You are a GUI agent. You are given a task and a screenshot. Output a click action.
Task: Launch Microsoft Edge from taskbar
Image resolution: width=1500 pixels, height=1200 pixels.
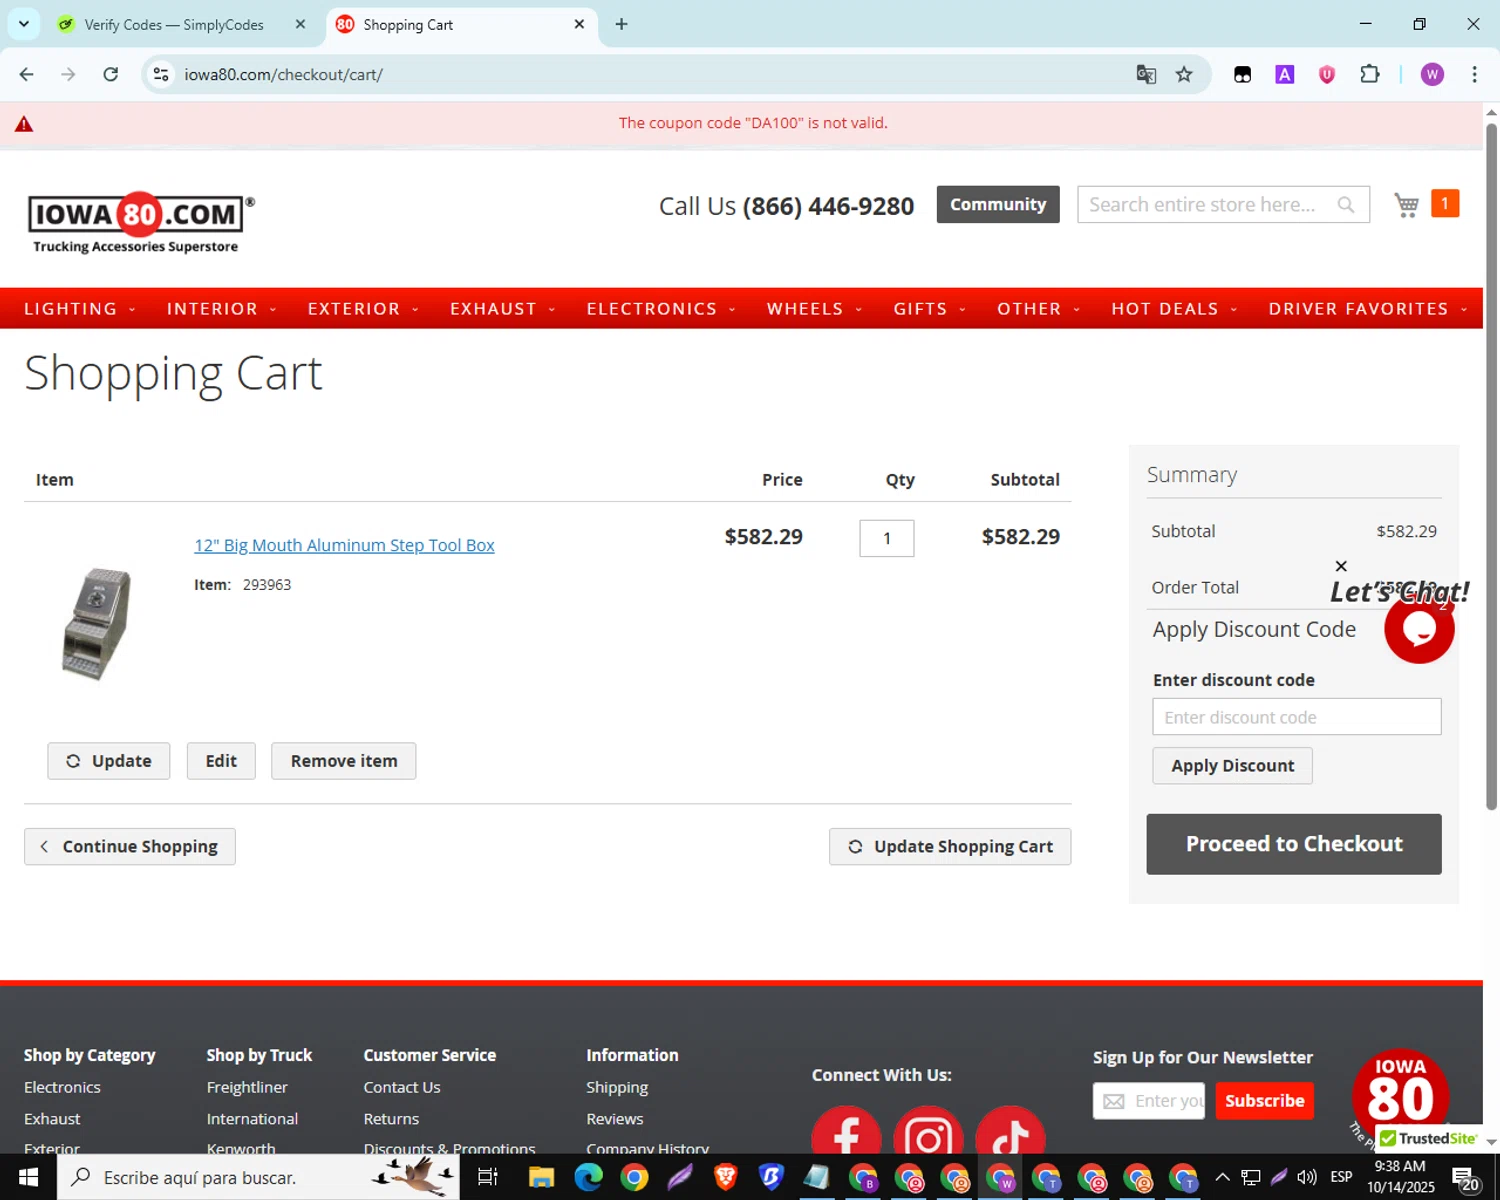588,1177
